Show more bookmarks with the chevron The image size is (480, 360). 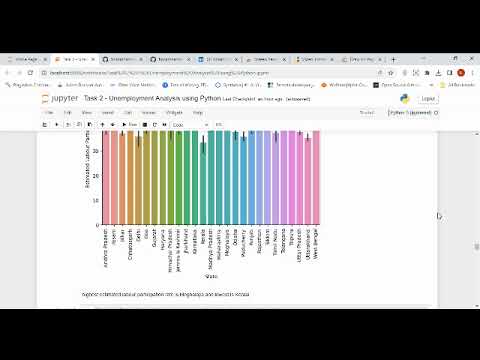(431, 85)
